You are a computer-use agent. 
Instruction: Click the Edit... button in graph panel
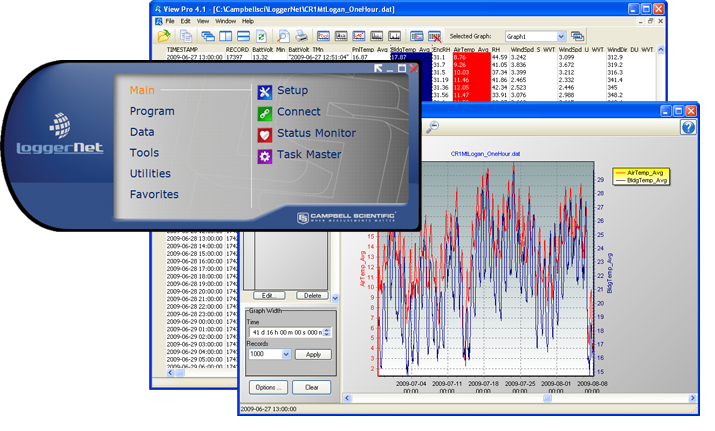[x=269, y=296]
